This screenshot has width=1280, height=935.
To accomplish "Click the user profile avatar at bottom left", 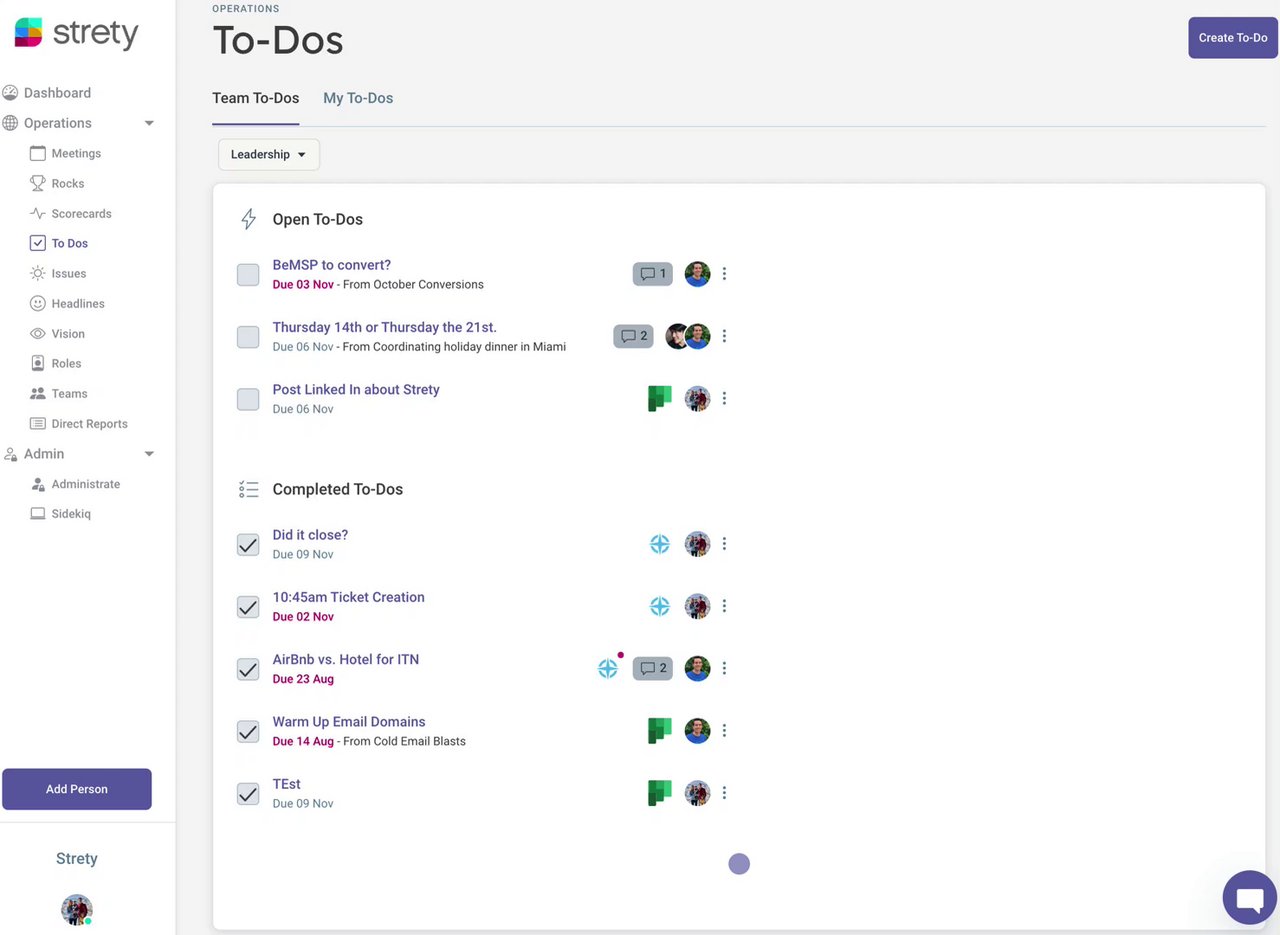I will click(x=77, y=910).
